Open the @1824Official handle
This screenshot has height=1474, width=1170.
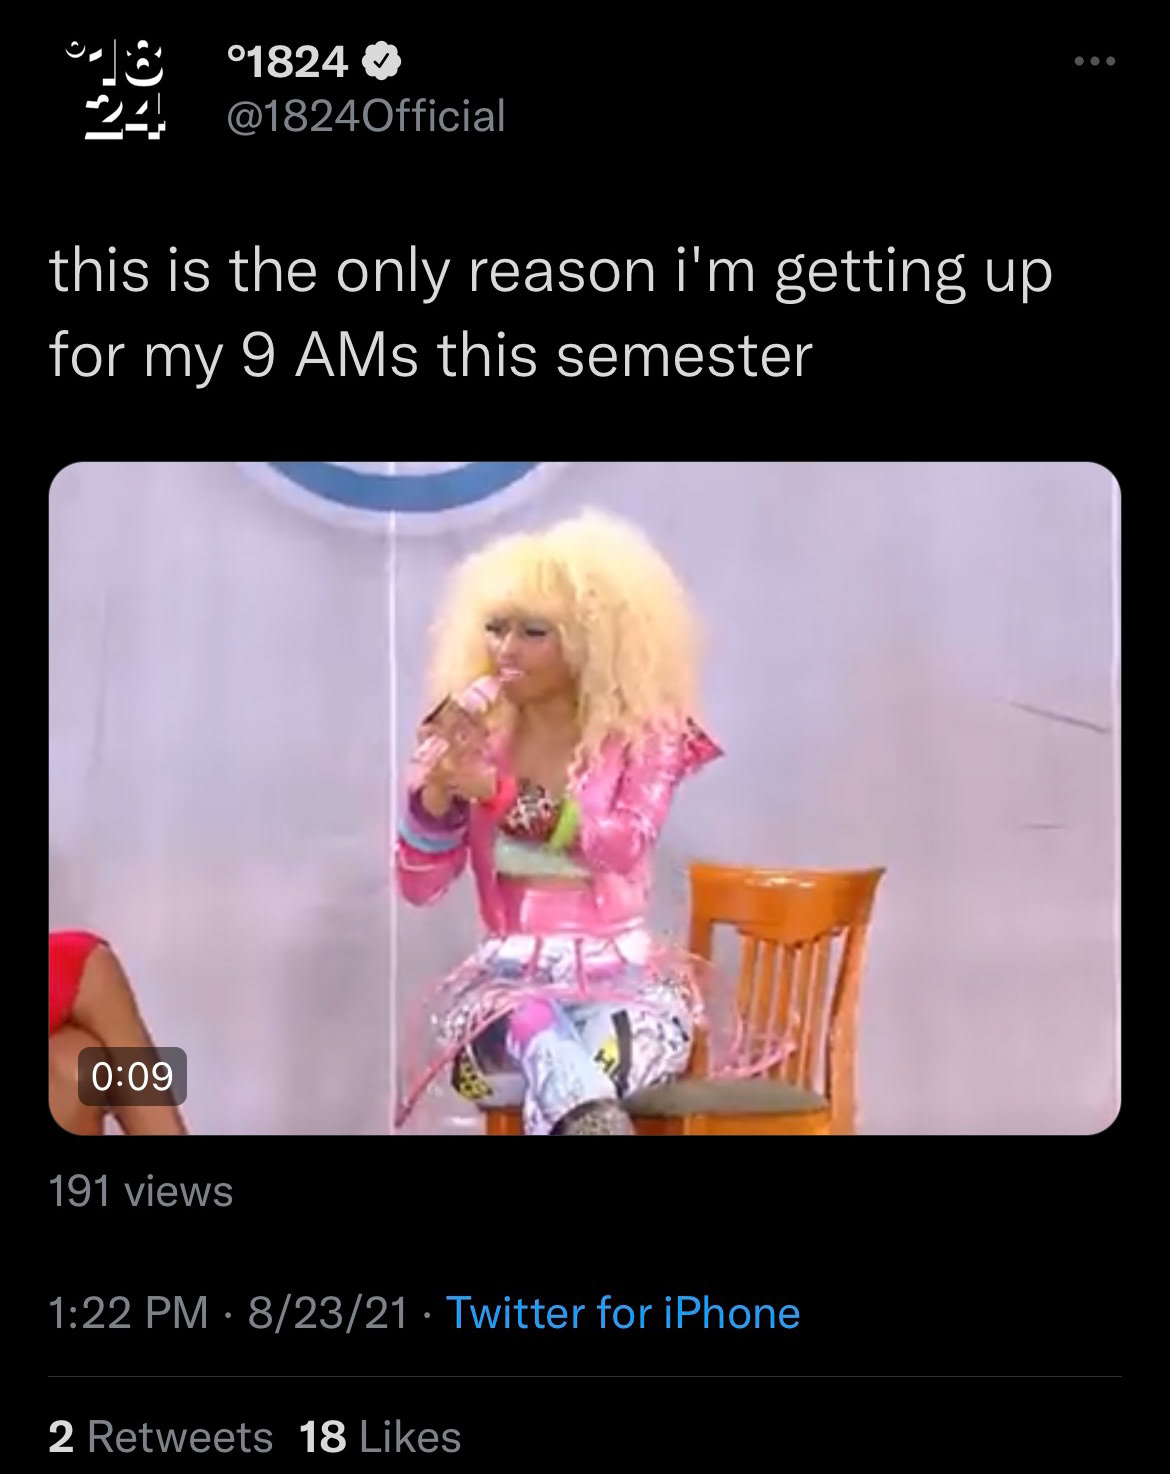(x=365, y=116)
